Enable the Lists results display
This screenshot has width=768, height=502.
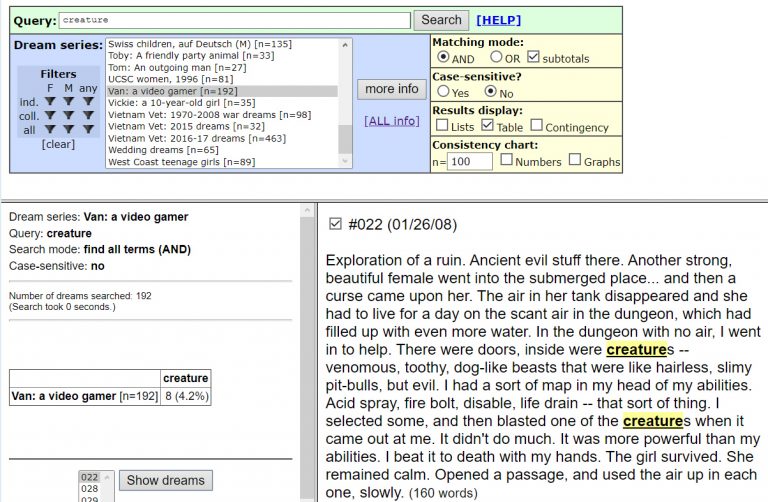(442, 126)
